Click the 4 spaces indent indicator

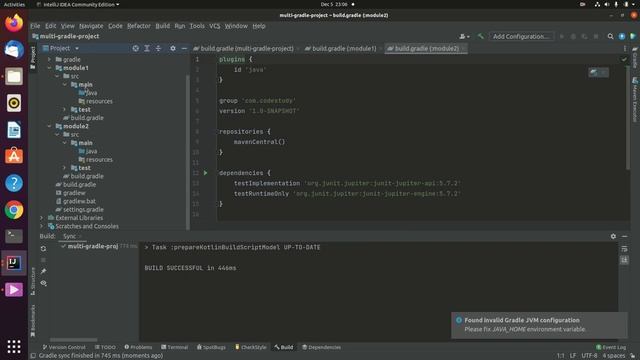point(613,356)
